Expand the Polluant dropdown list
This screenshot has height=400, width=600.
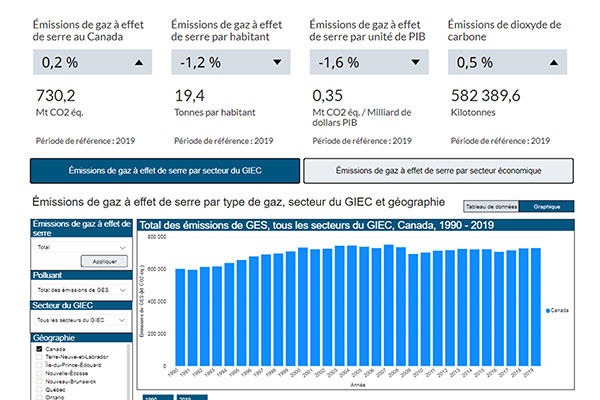click(x=80, y=289)
